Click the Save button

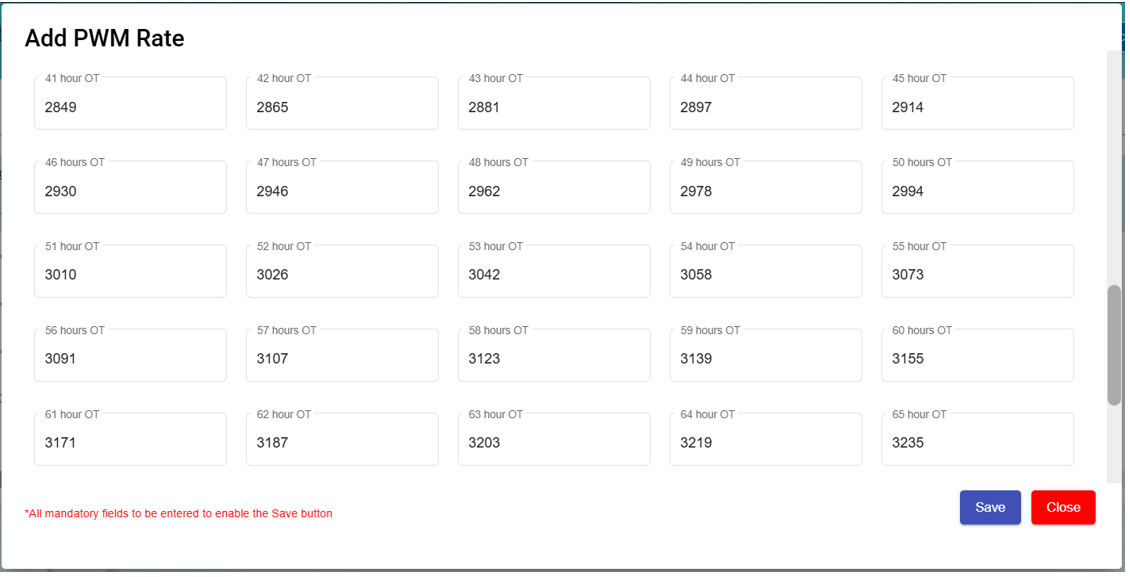coord(989,507)
